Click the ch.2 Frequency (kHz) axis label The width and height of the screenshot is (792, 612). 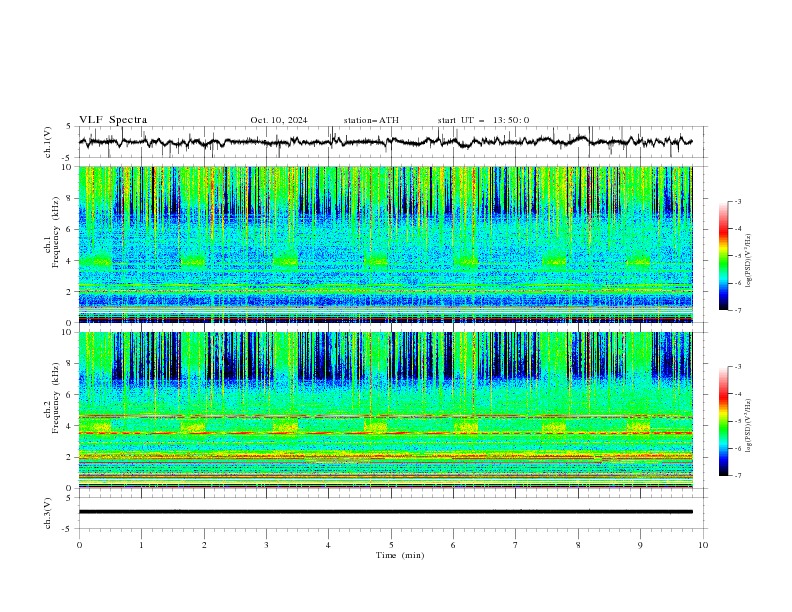click(51, 398)
